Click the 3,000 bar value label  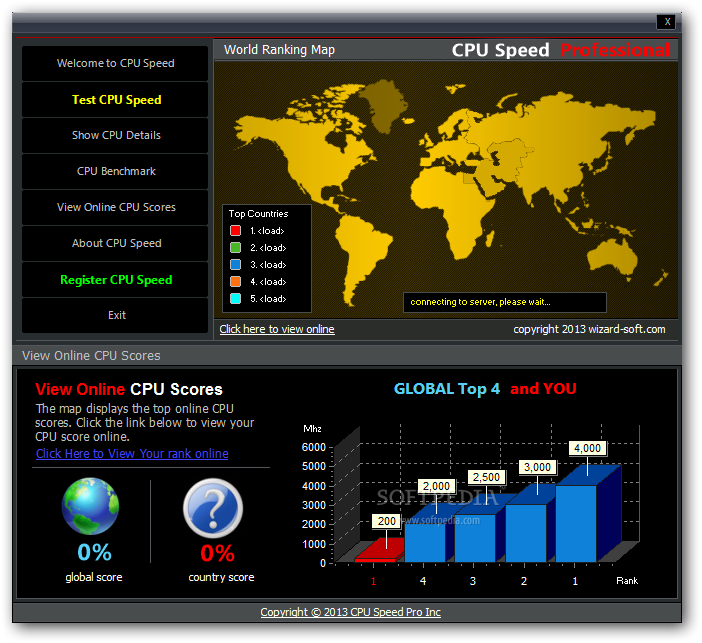click(537, 467)
